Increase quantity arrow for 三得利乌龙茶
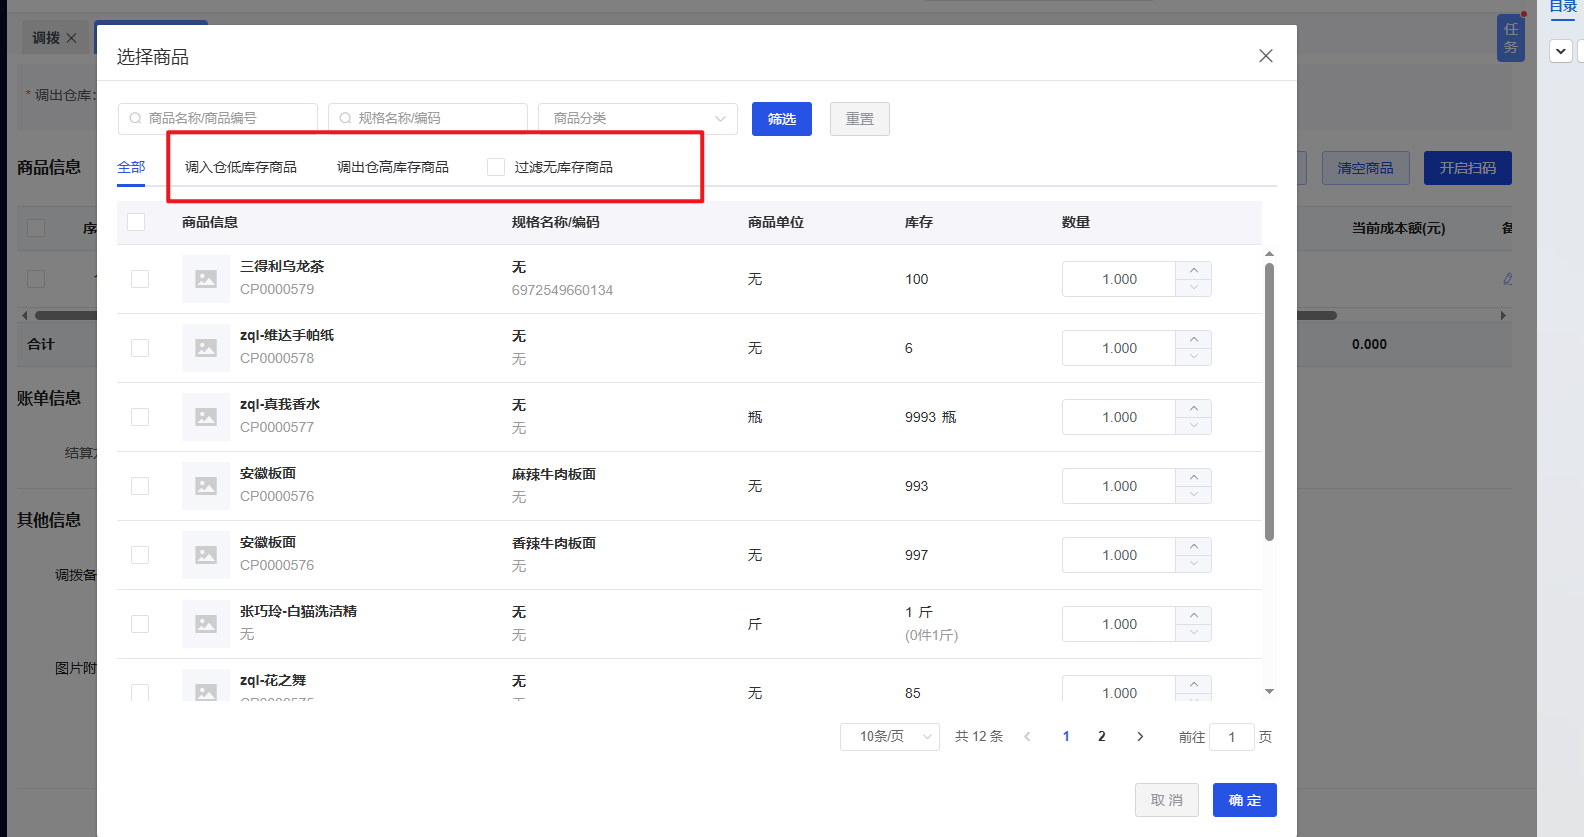This screenshot has width=1584, height=837. click(1193, 270)
